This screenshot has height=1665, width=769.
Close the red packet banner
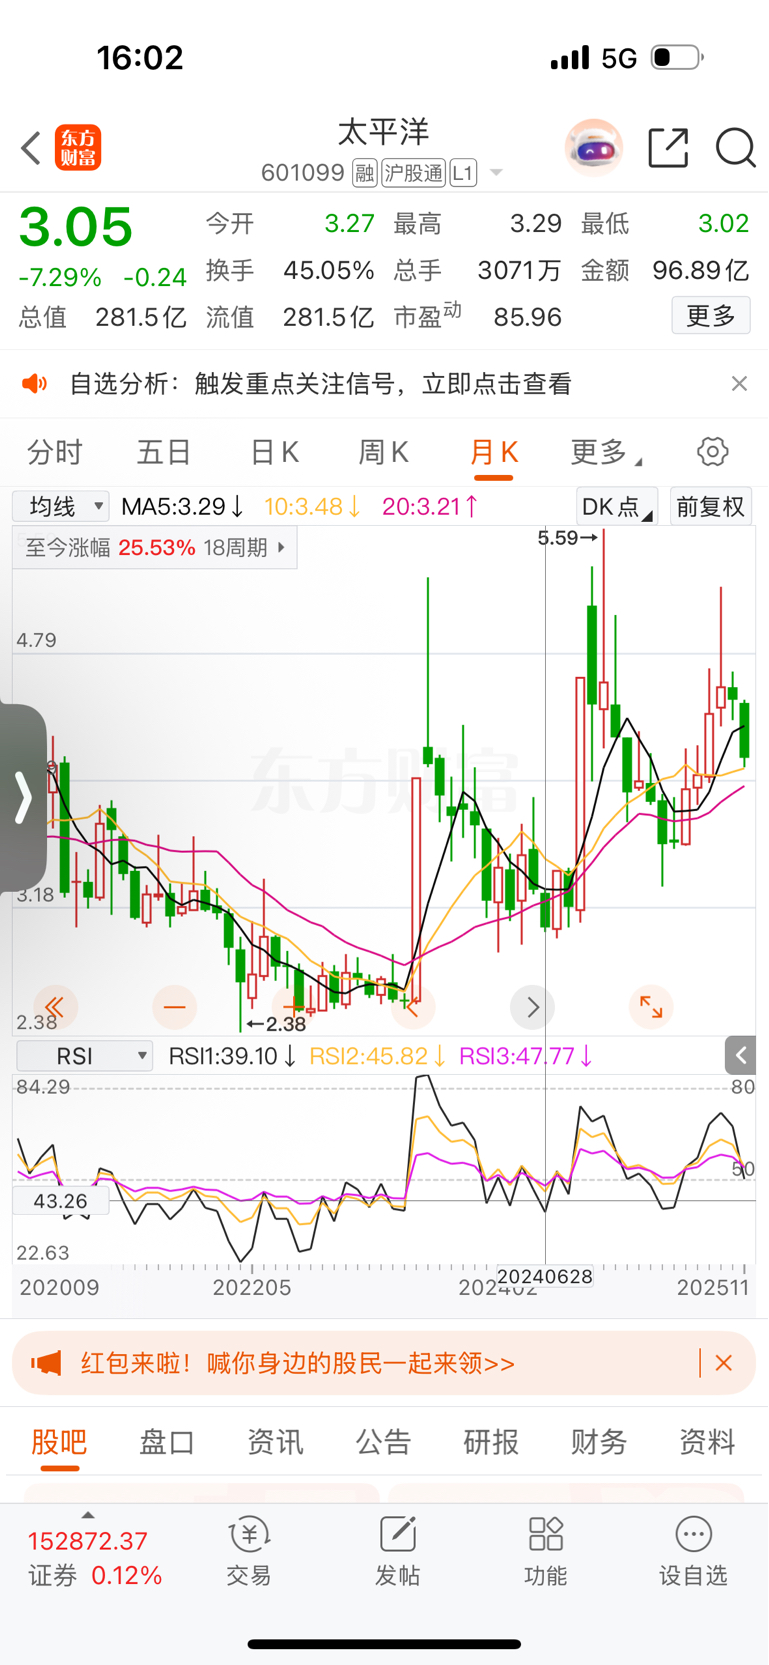click(x=724, y=1363)
